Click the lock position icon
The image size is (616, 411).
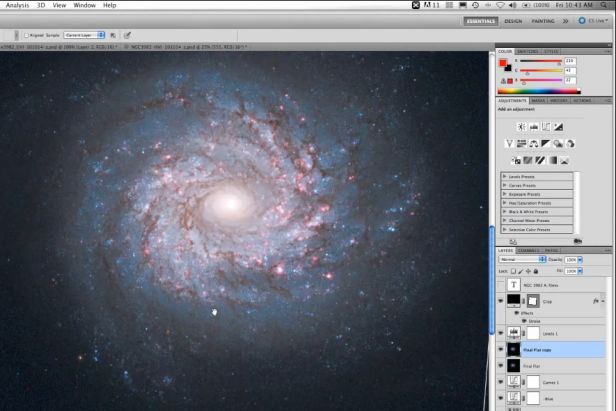coord(528,271)
